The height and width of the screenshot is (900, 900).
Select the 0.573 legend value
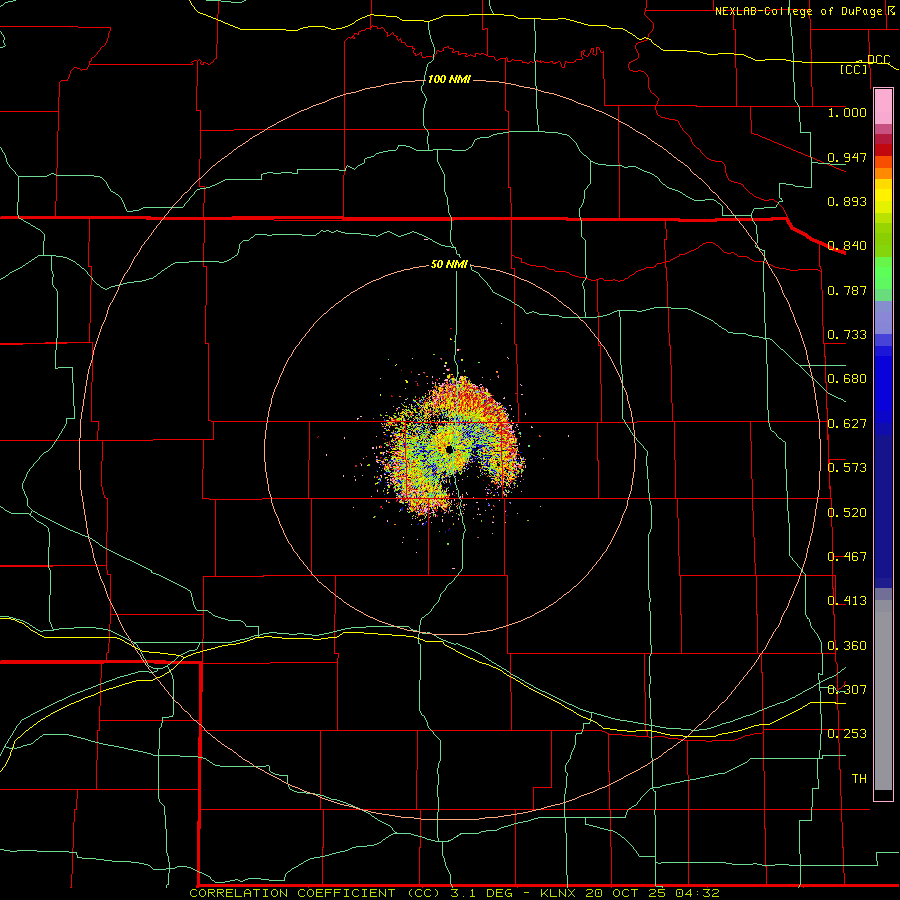coord(847,468)
